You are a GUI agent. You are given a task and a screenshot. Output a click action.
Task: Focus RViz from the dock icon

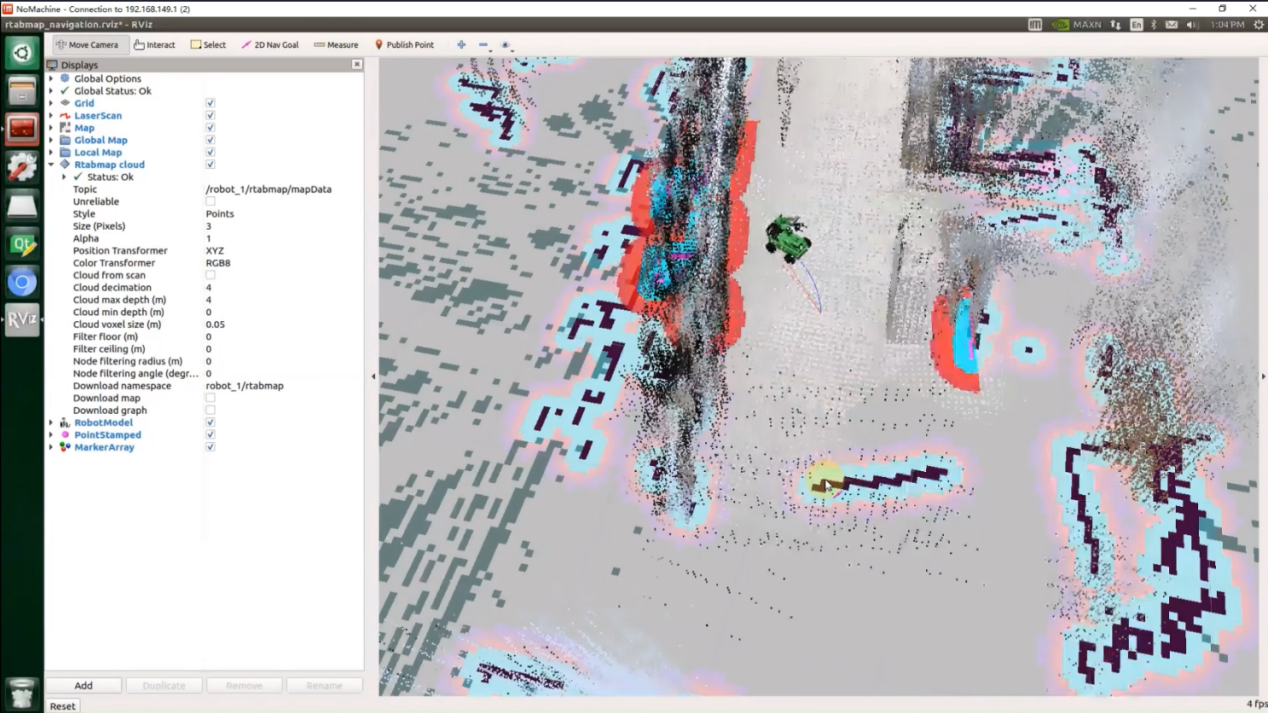click(x=22, y=320)
